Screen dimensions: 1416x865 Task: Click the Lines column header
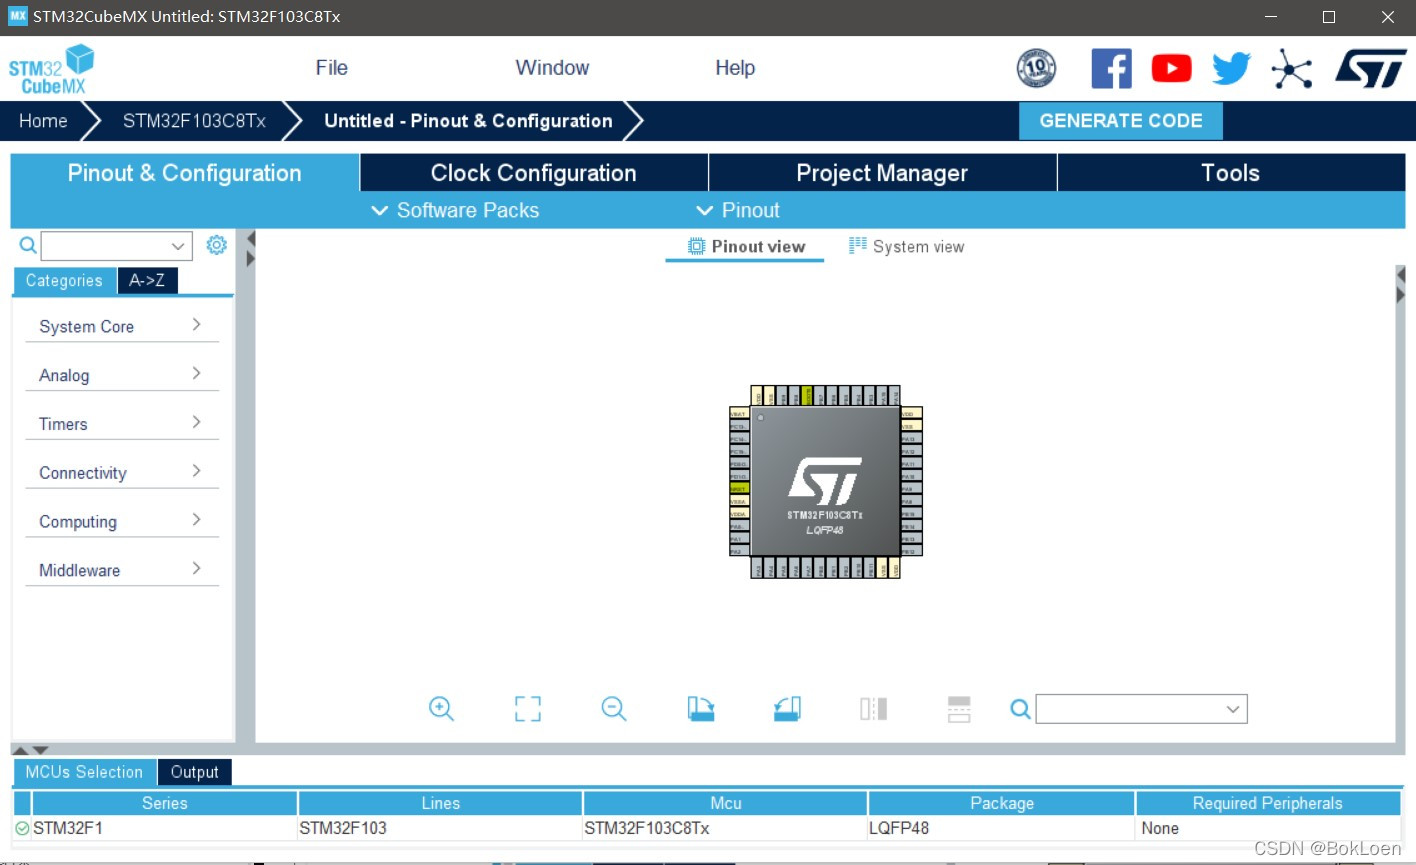pos(440,803)
